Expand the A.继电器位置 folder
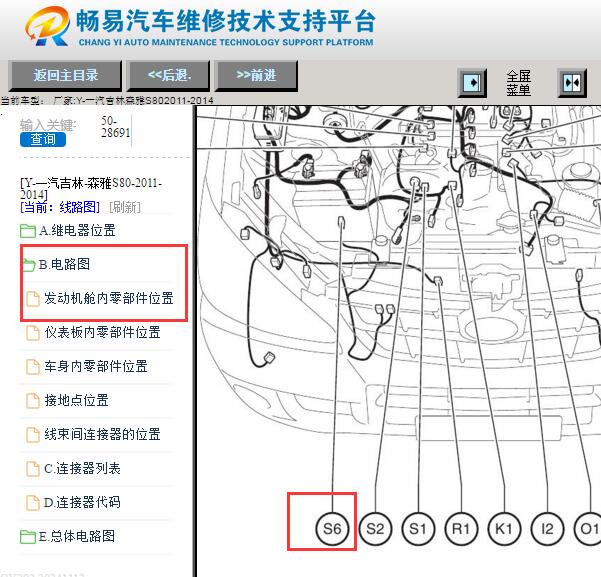 coord(77,230)
